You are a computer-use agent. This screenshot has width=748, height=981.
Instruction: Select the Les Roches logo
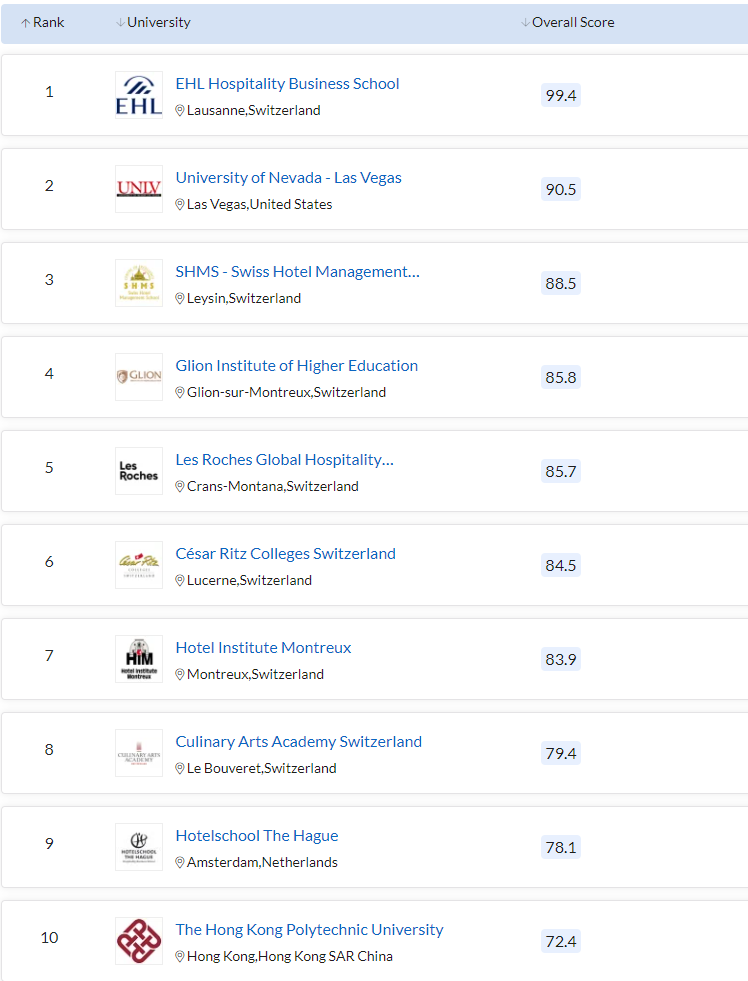(139, 470)
